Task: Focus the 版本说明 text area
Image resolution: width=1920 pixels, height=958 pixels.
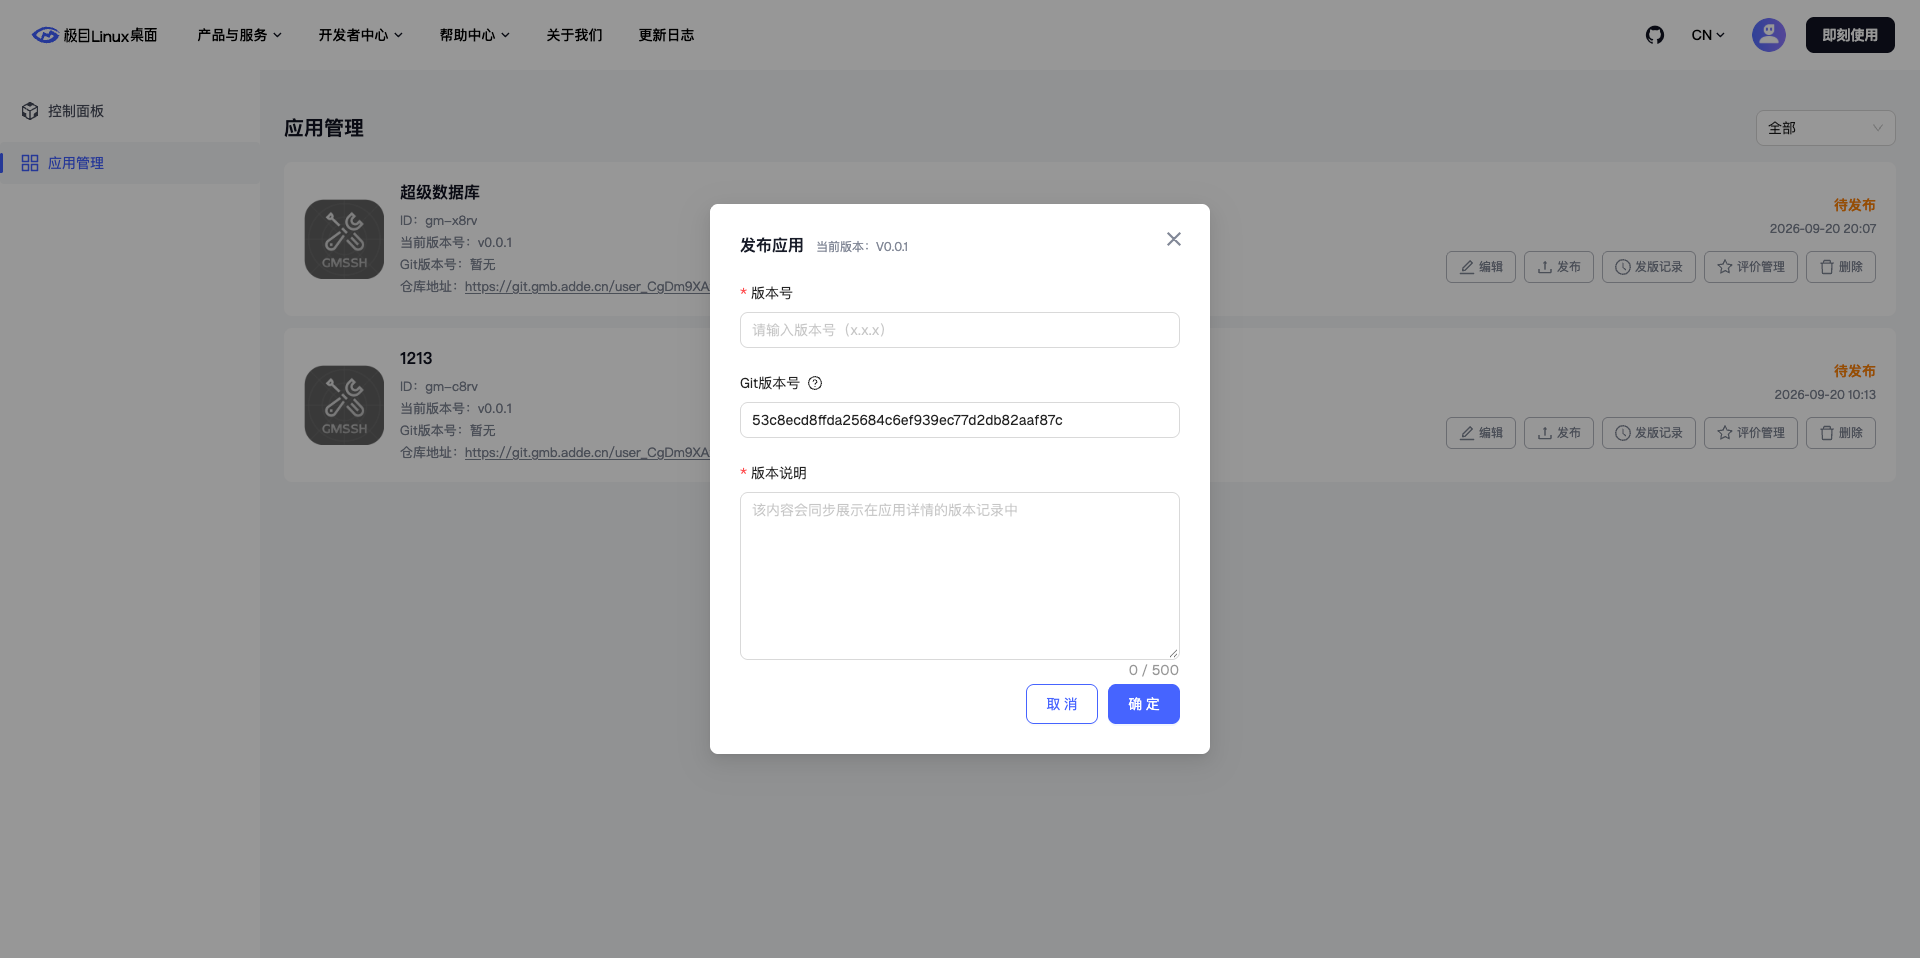Action: pyautogui.click(x=960, y=576)
